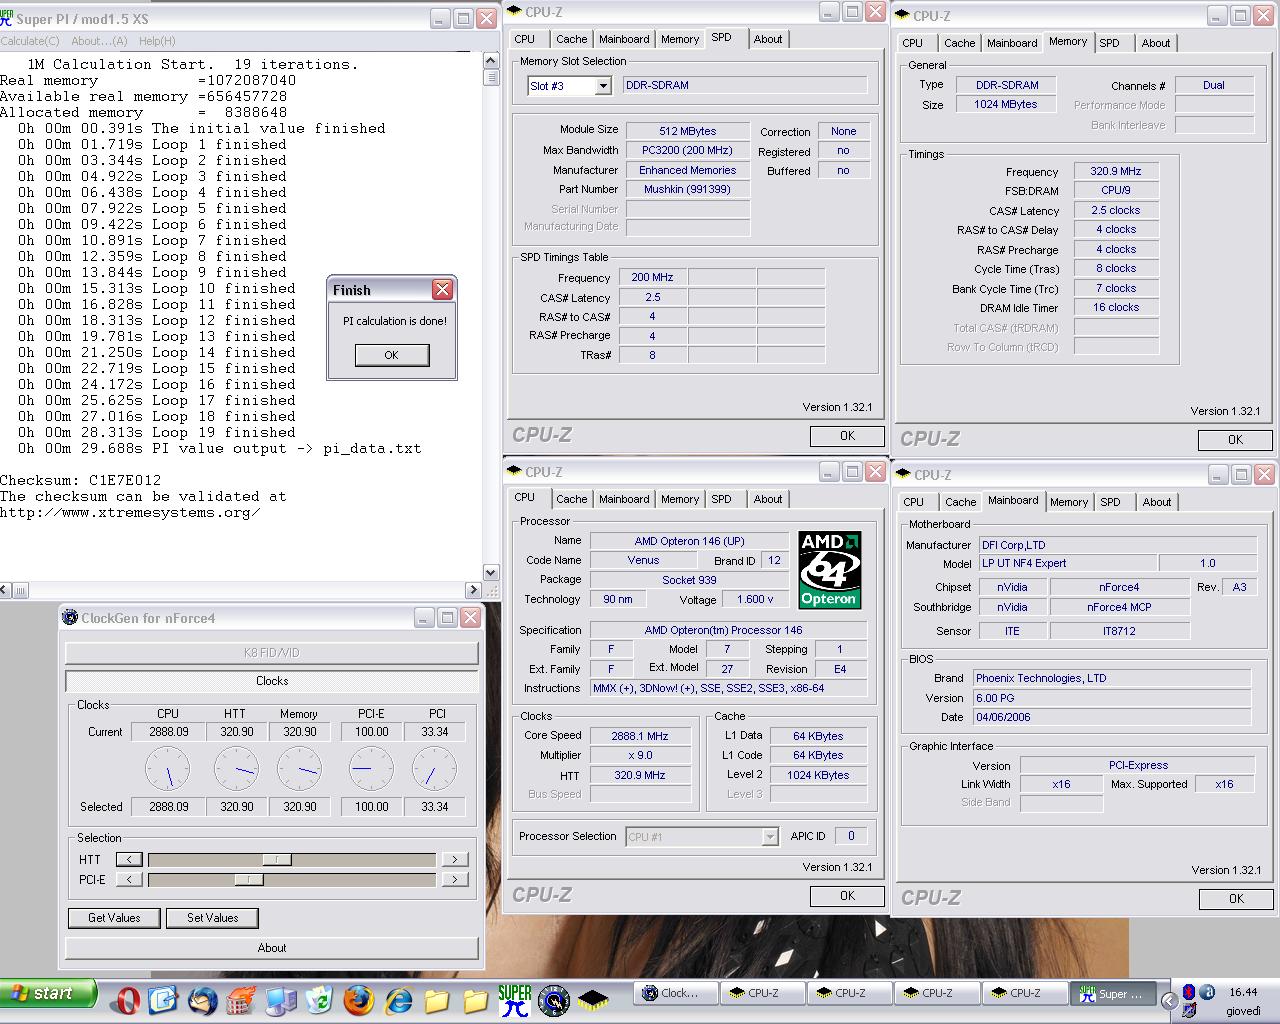Launch Thunderbird mail from quick launch
This screenshot has width=1280, height=1024.
tap(203, 998)
